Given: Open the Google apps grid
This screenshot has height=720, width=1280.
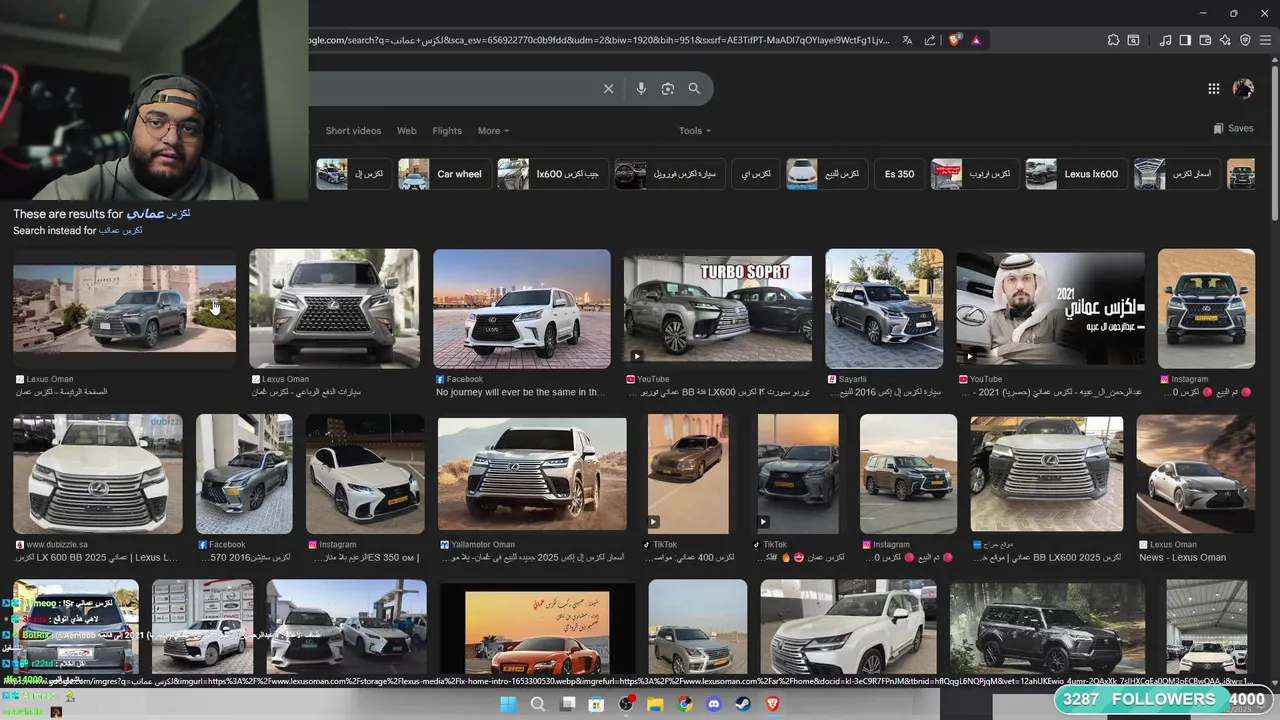Looking at the screenshot, I should (1213, 89).
